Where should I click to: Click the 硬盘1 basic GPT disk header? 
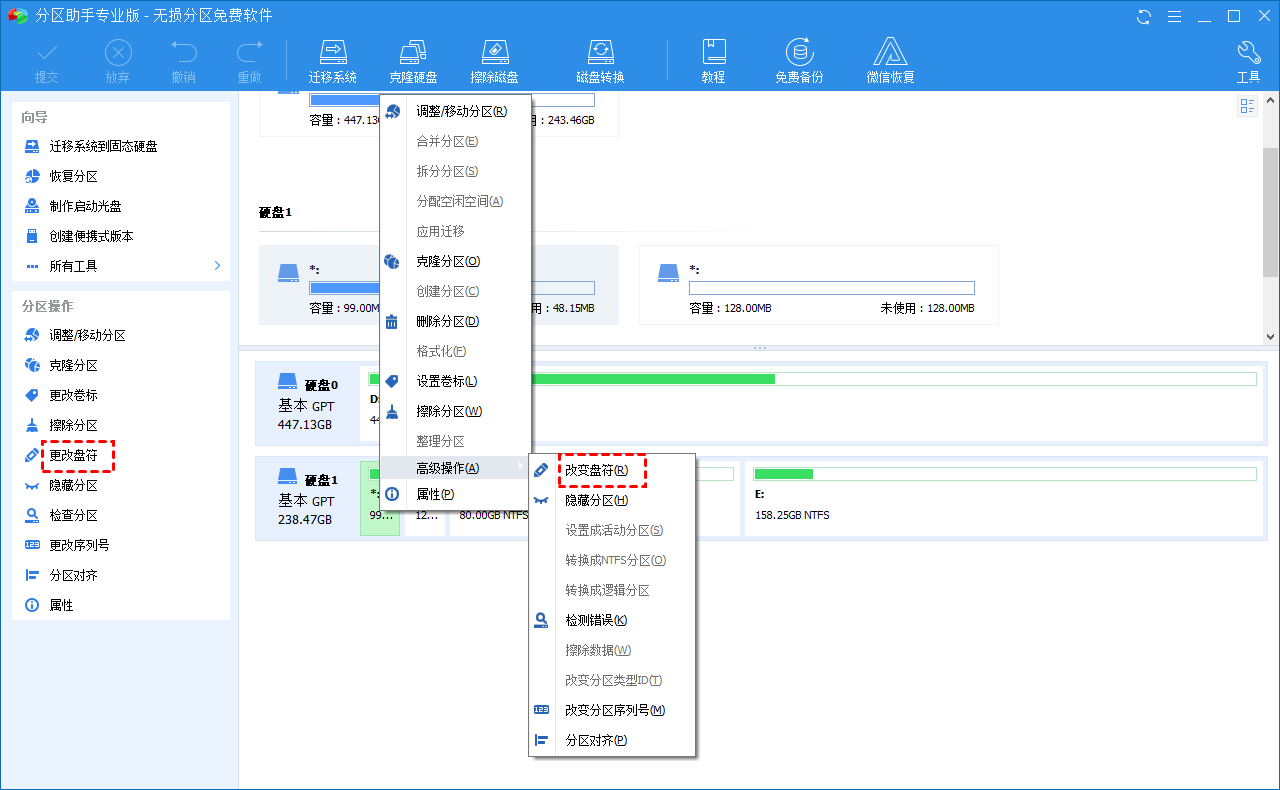(308, 498)
